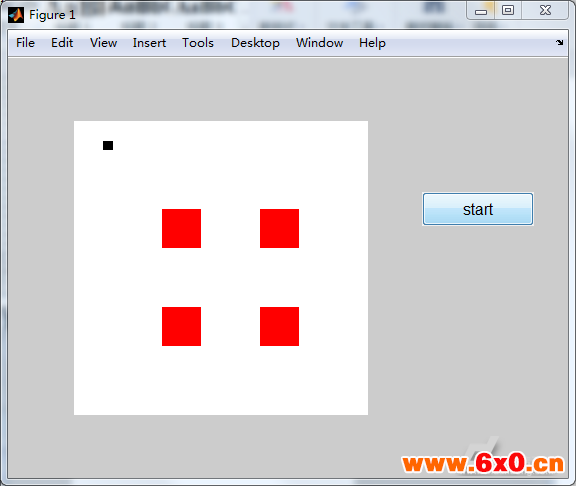
Task: Open the Window menu
Action: coord(320,43)
